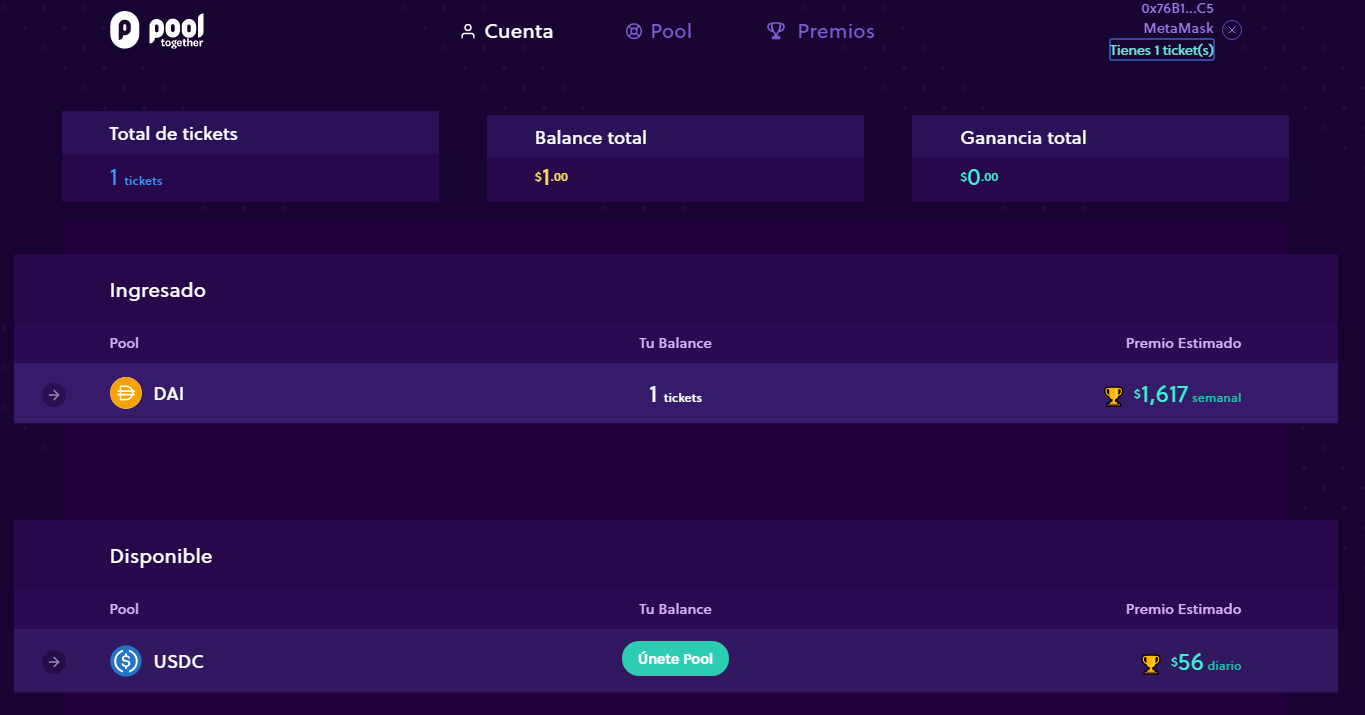Viewport: 1365px width, 715px height.
Task: Click the 'Ingresado' section heading
Action: pyautogui.click(x=158, y=291)
